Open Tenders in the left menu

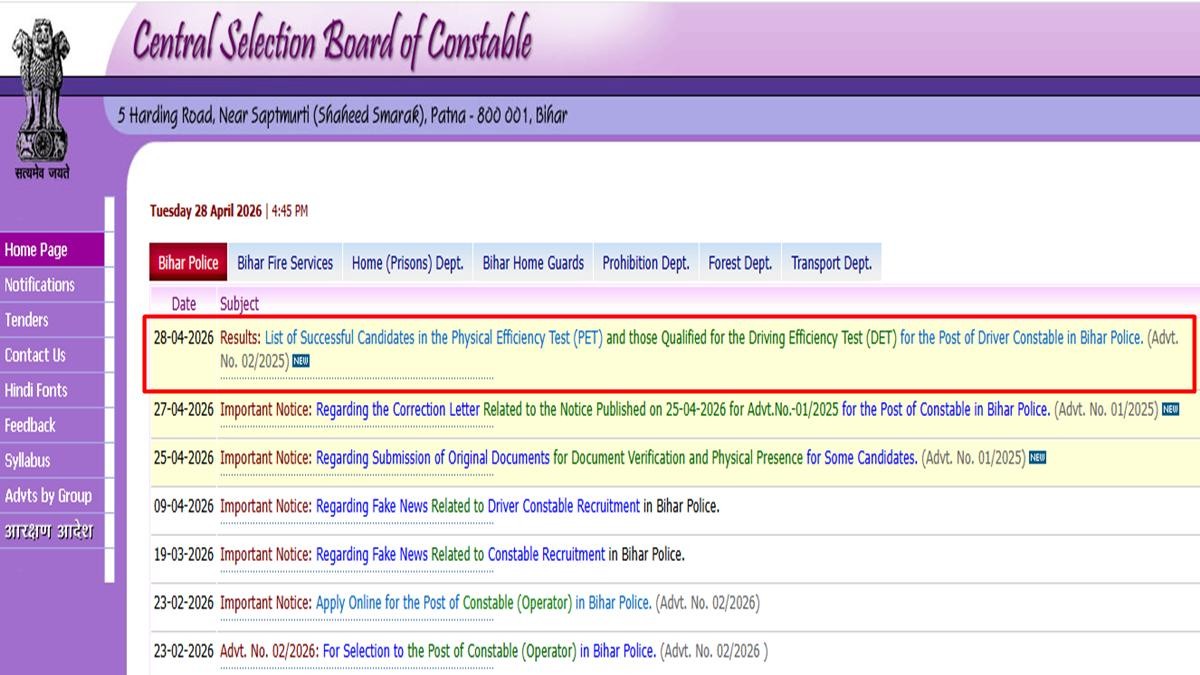[26, 320]
